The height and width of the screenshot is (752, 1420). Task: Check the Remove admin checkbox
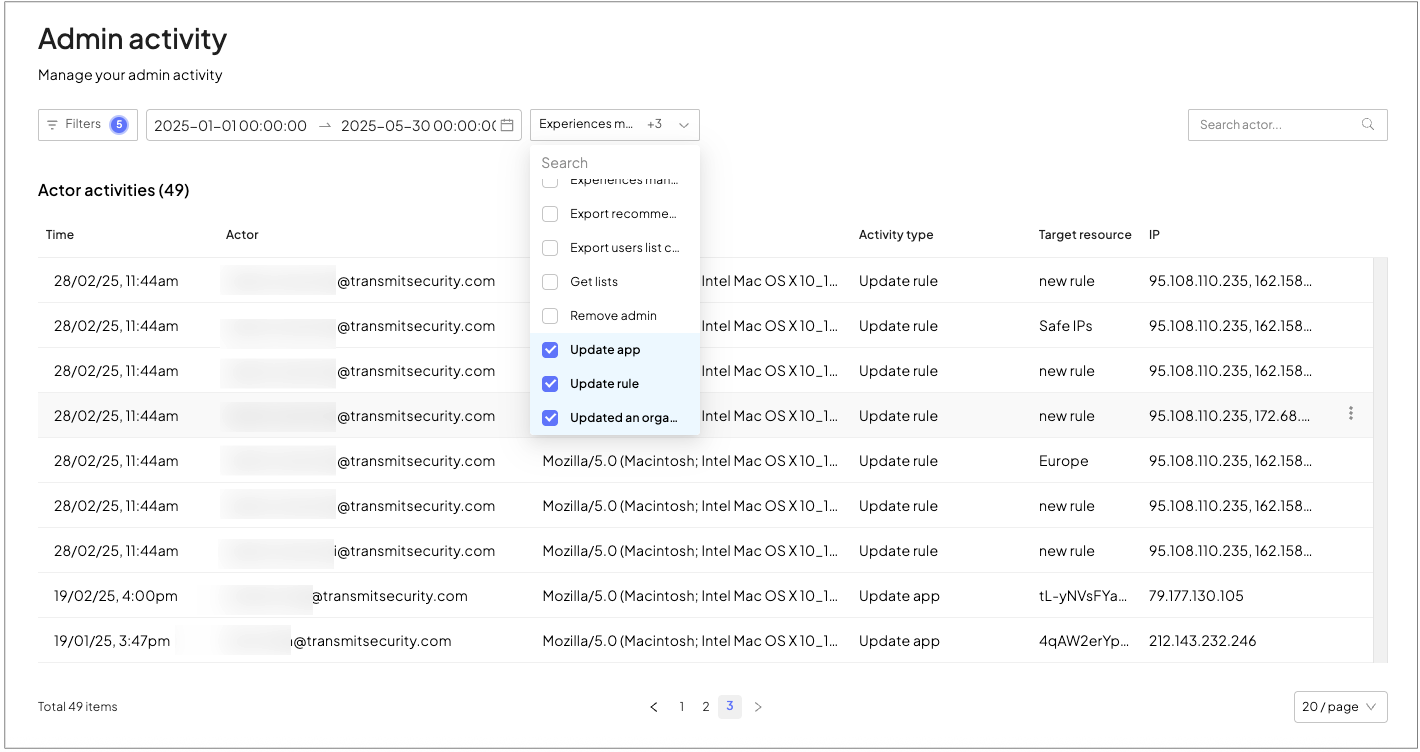(x=550, y=316)
